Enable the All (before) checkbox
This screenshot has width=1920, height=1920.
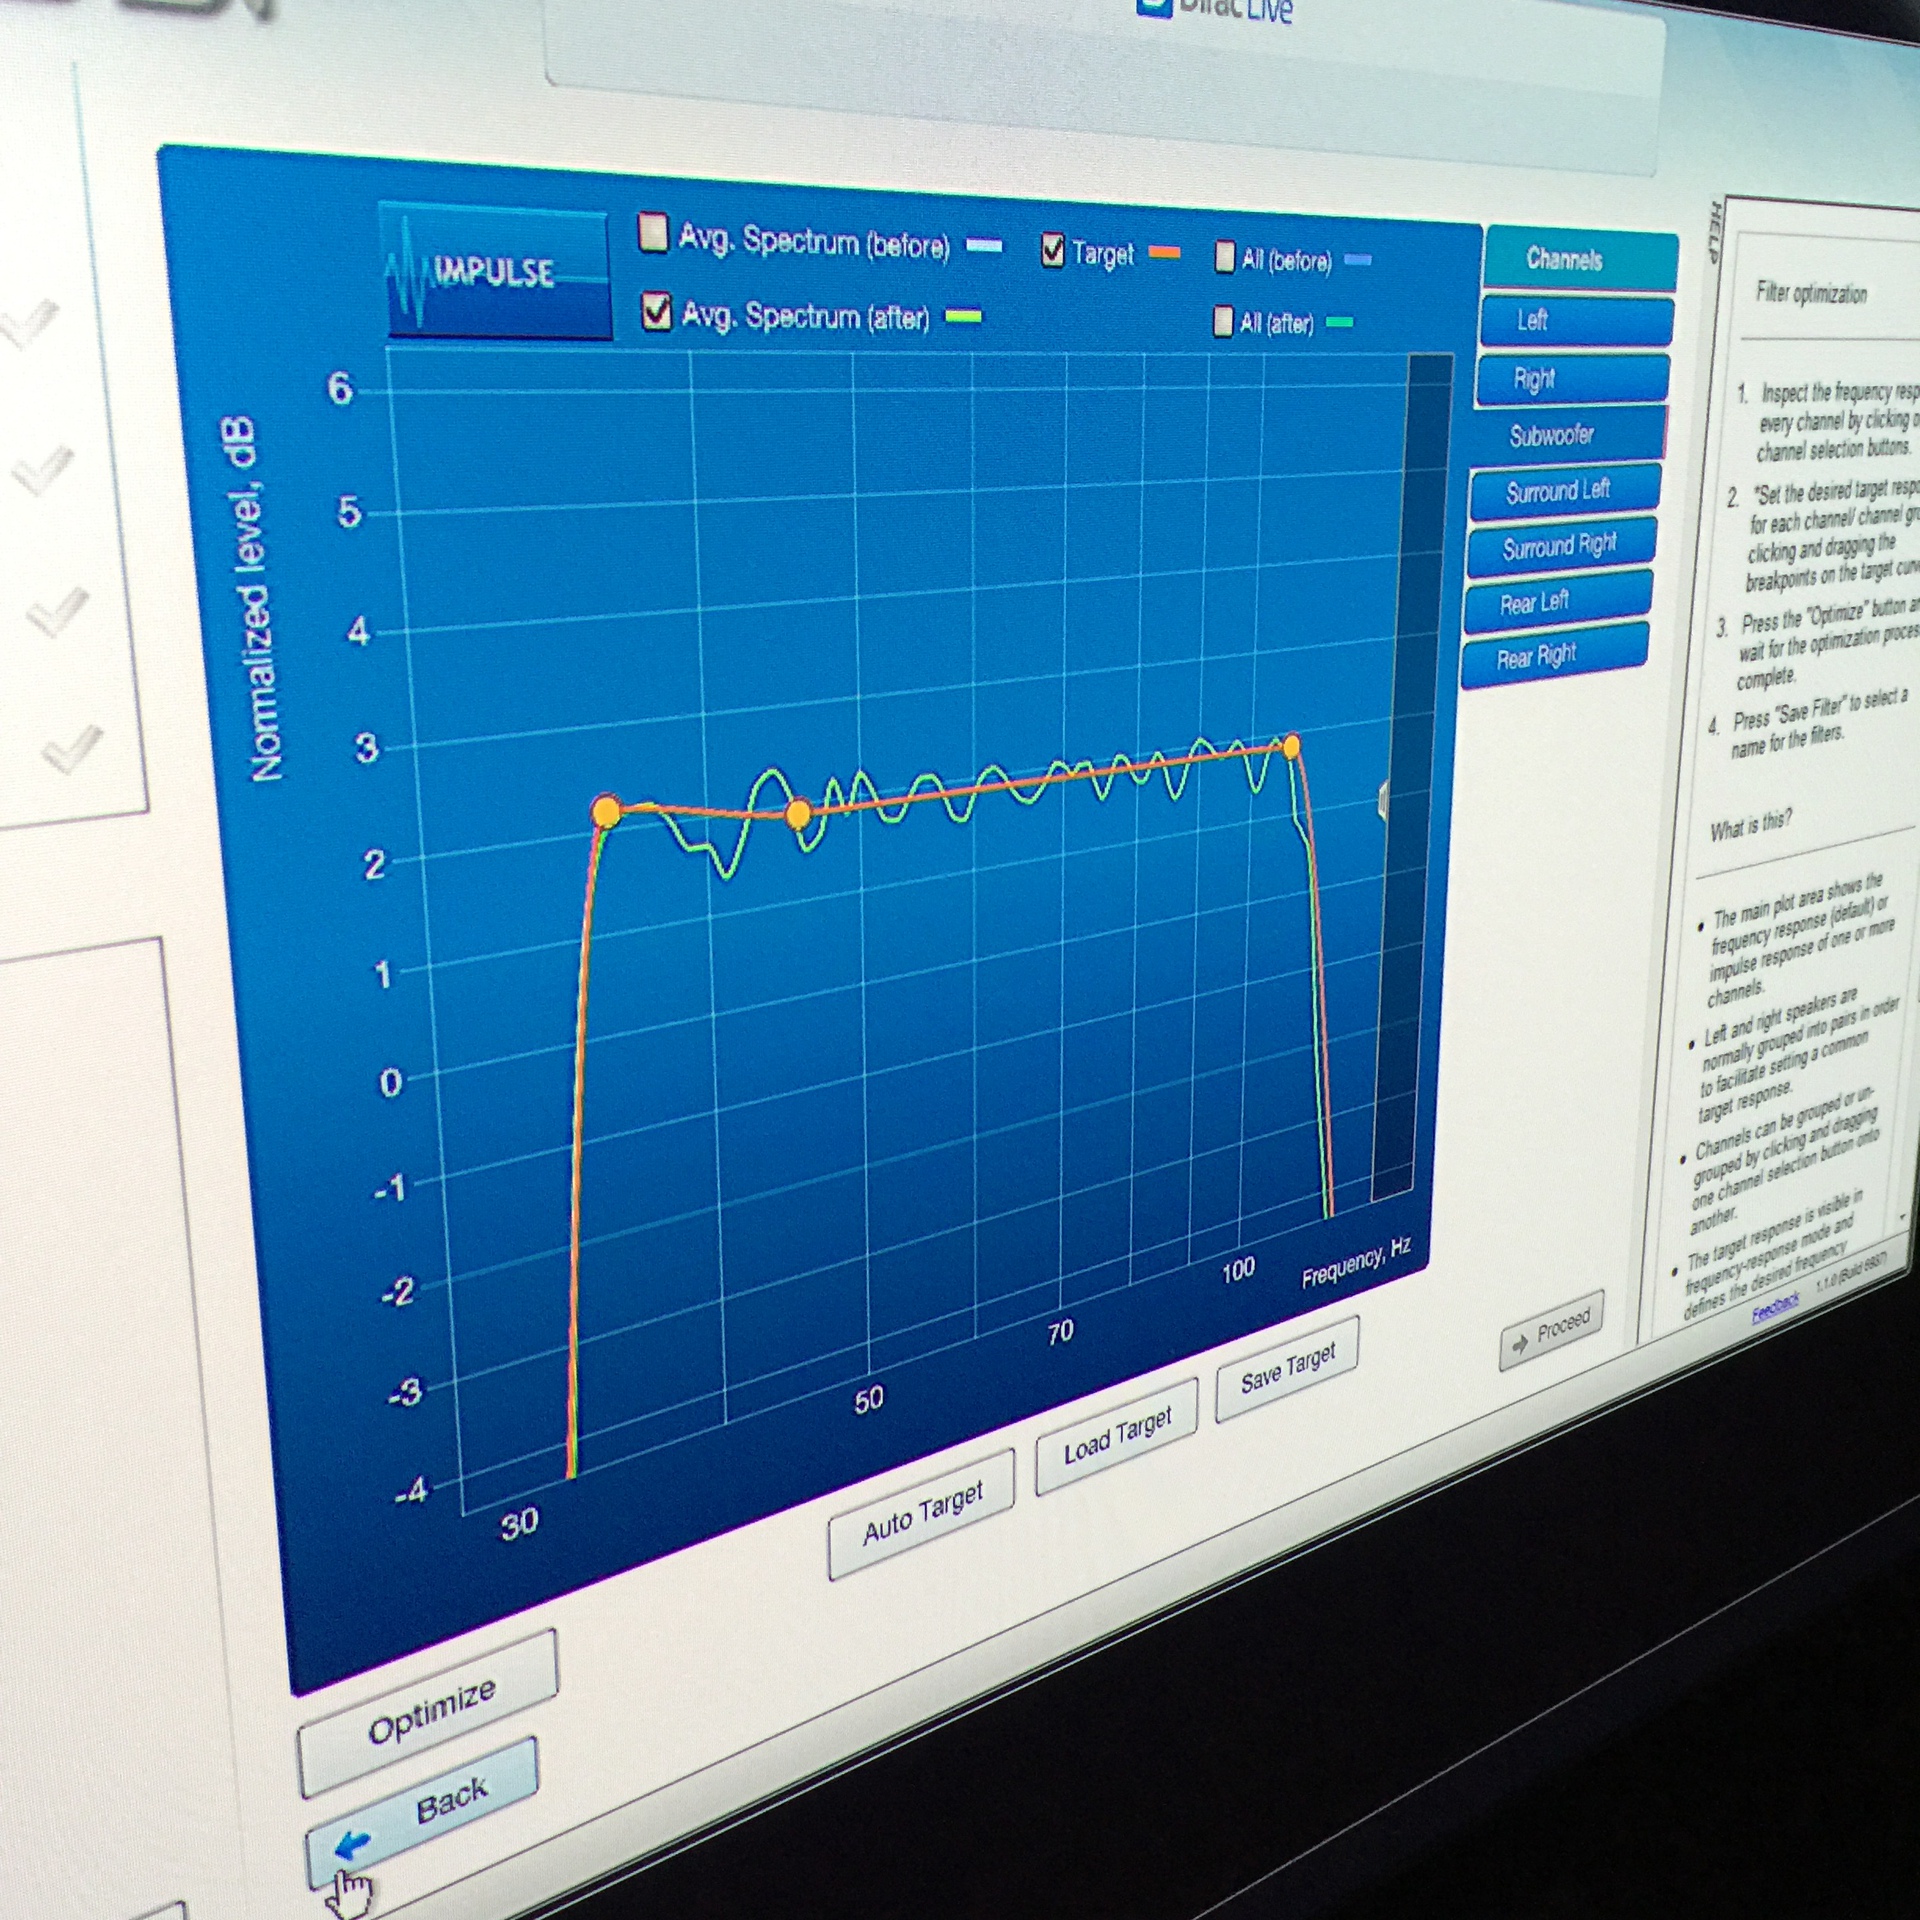[1224, 257]
